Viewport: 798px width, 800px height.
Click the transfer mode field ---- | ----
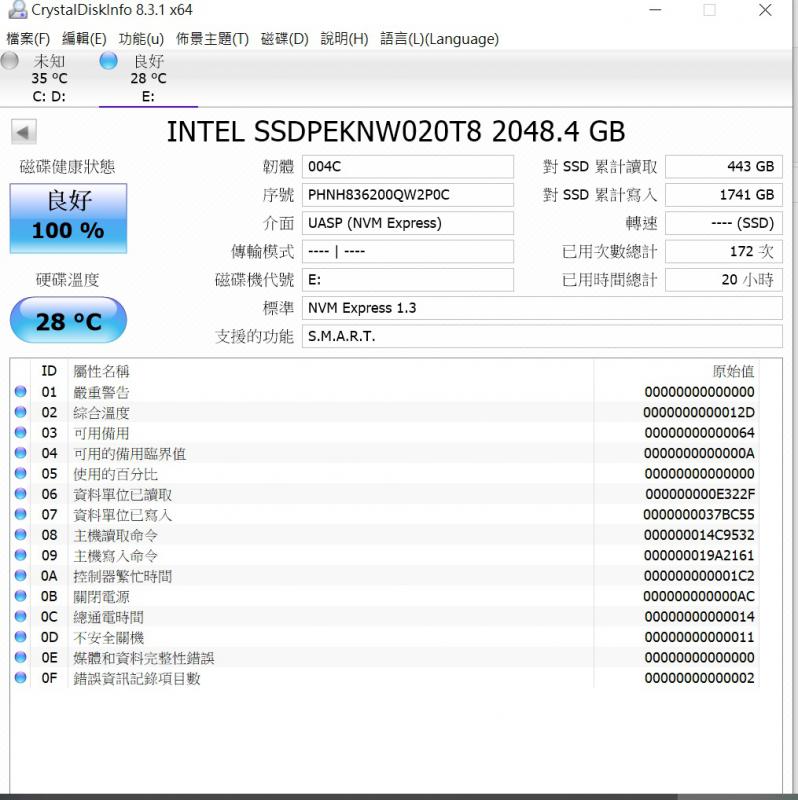(x=408, y=252)
